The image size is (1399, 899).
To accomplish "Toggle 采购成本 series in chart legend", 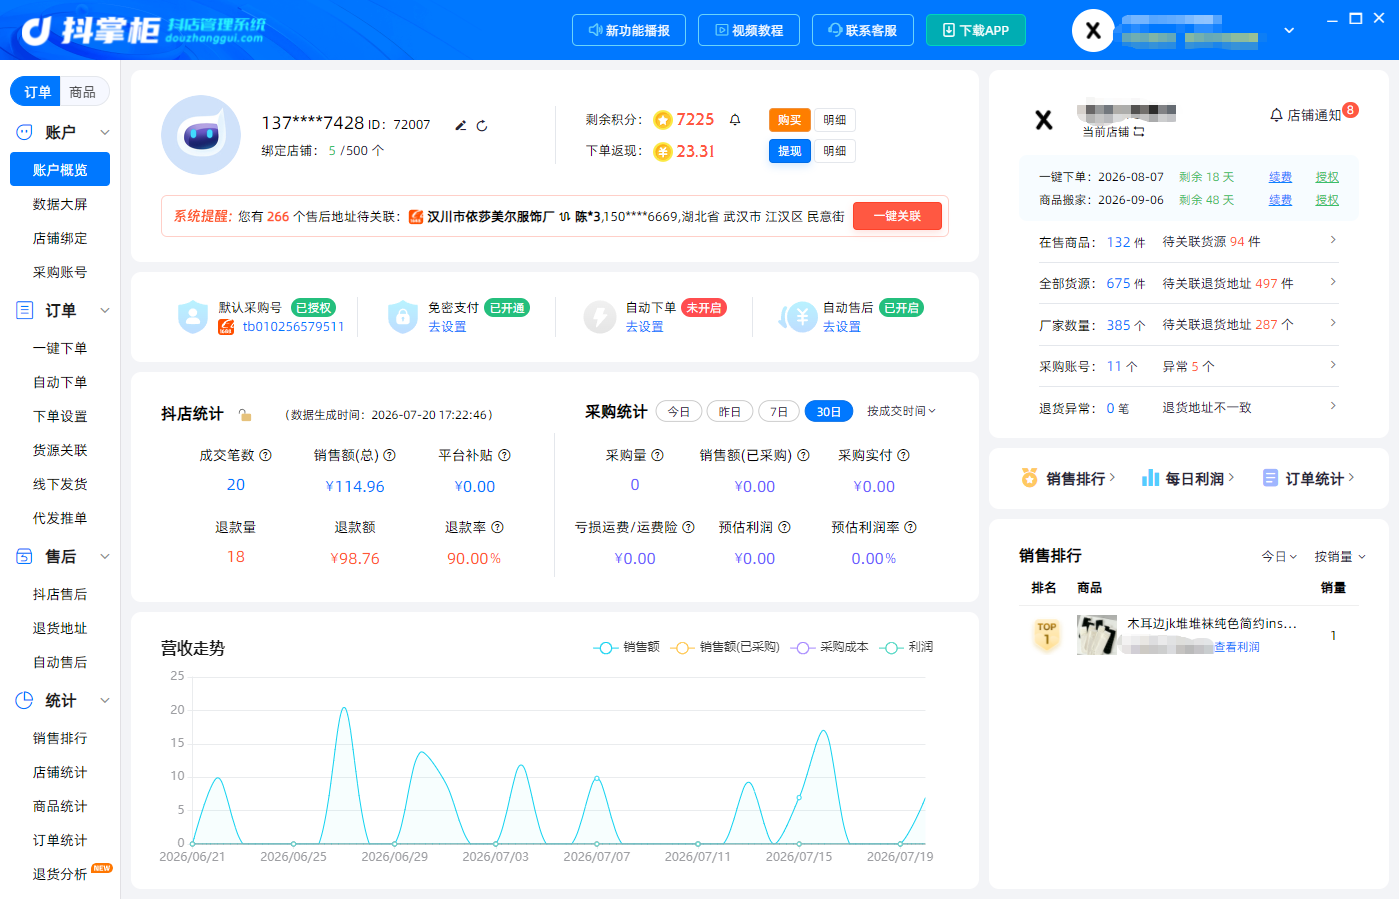I will click(x=830, y=647).
